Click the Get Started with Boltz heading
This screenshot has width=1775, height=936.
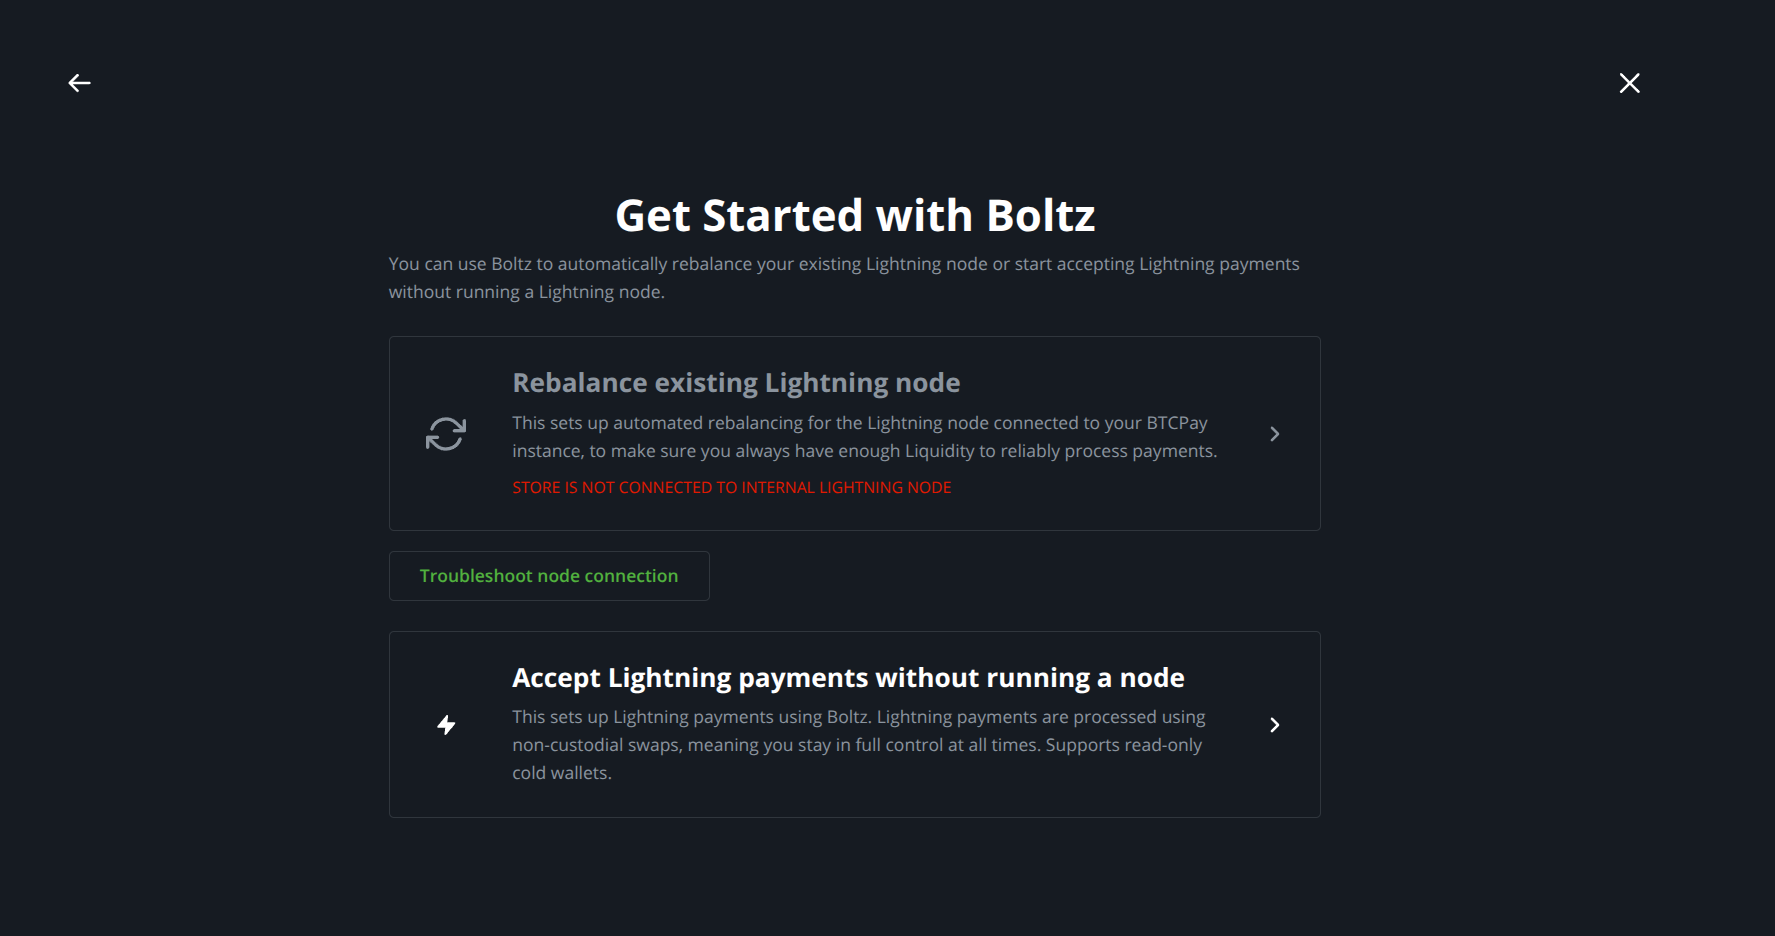coord(855,216)
